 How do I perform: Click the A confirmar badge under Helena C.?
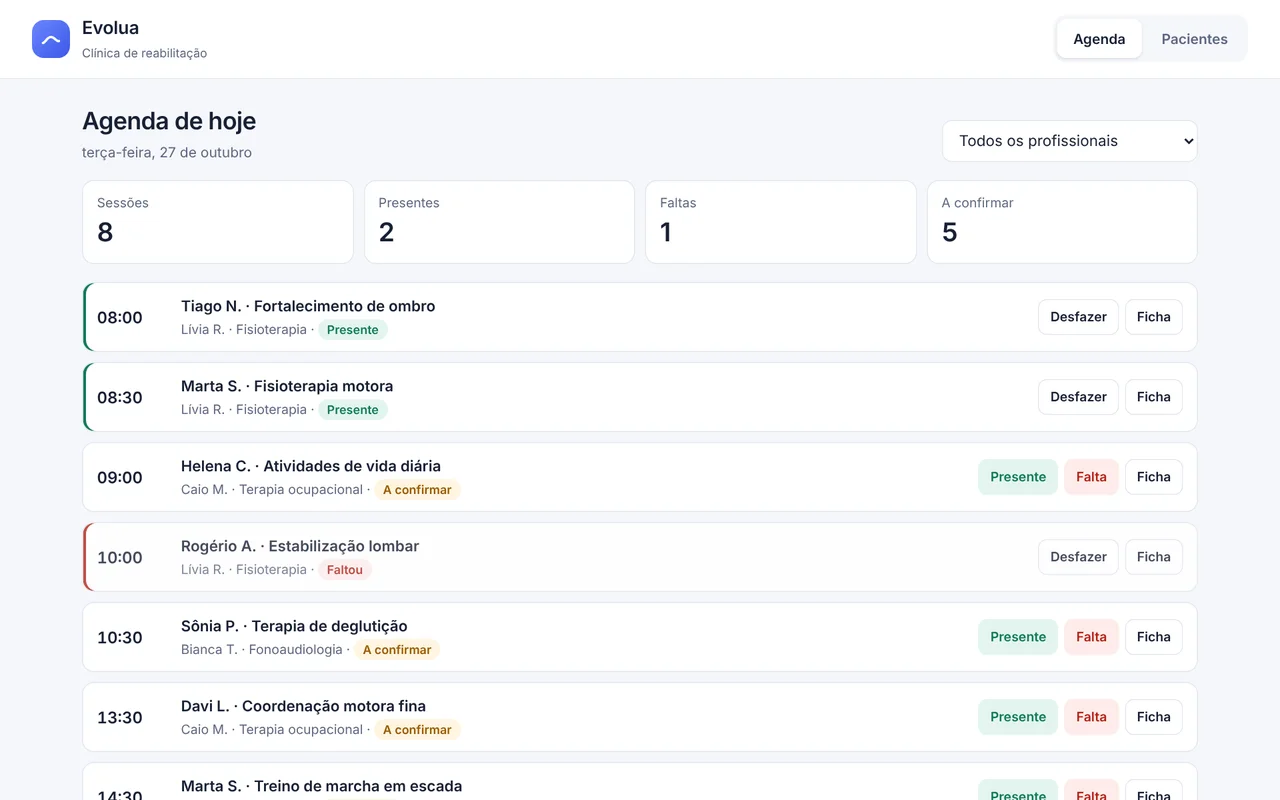417,490
